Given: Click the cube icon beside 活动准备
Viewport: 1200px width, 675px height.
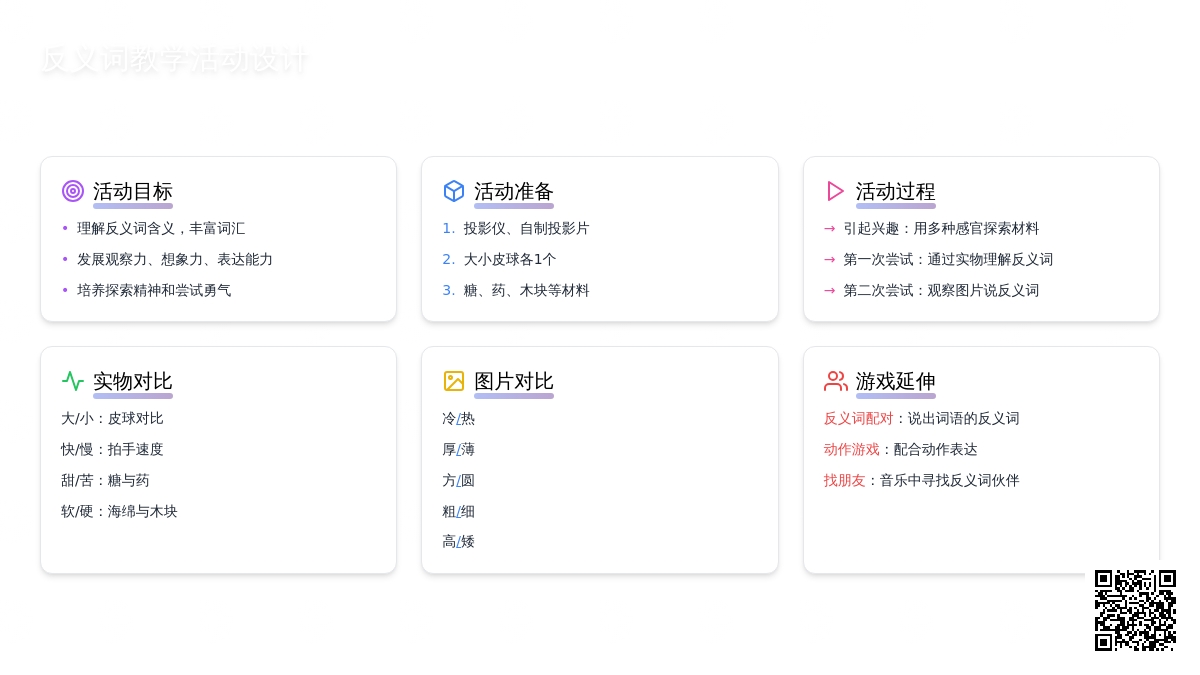Looking at the screenshot, I should pos(454,191).
